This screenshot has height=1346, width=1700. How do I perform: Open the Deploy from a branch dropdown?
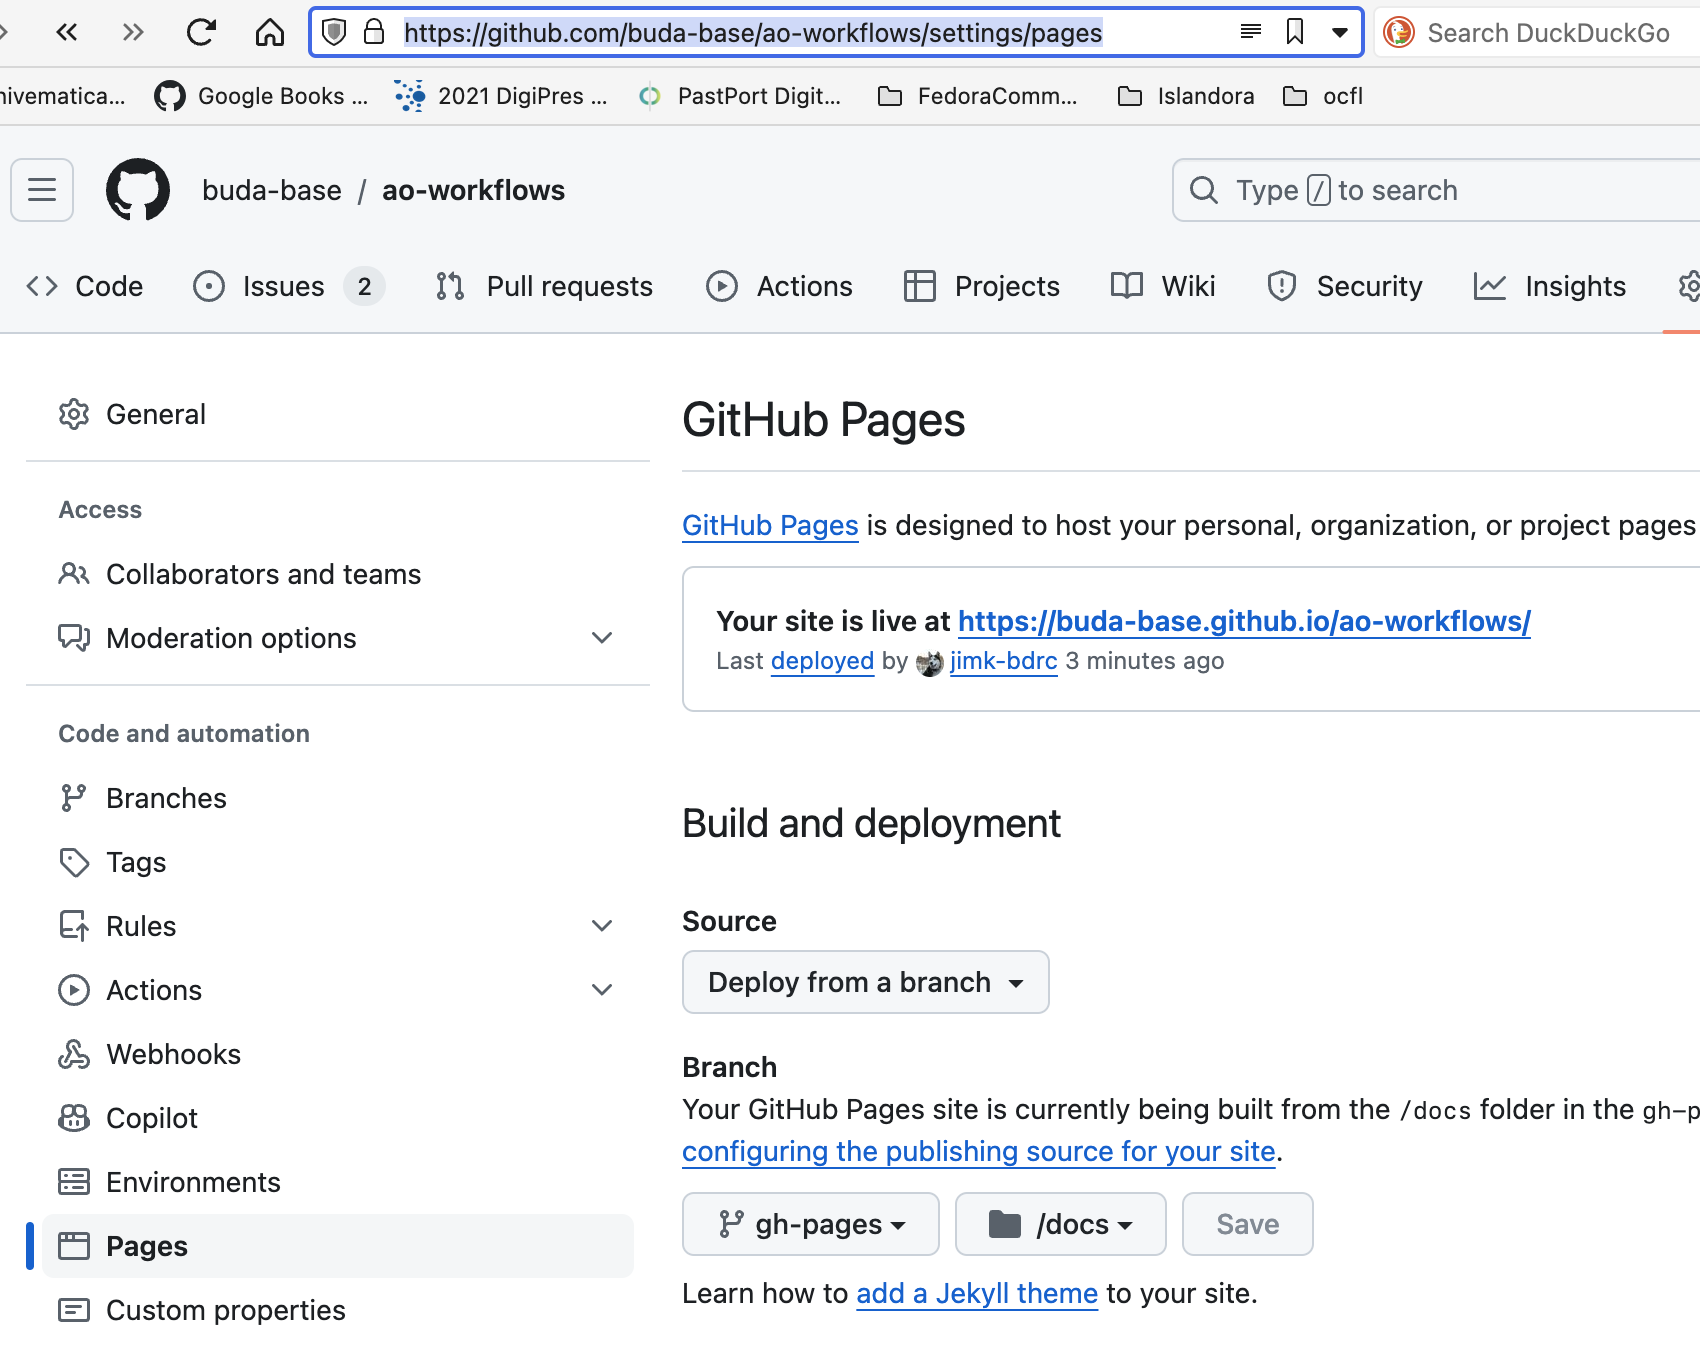tap(865, 981)
